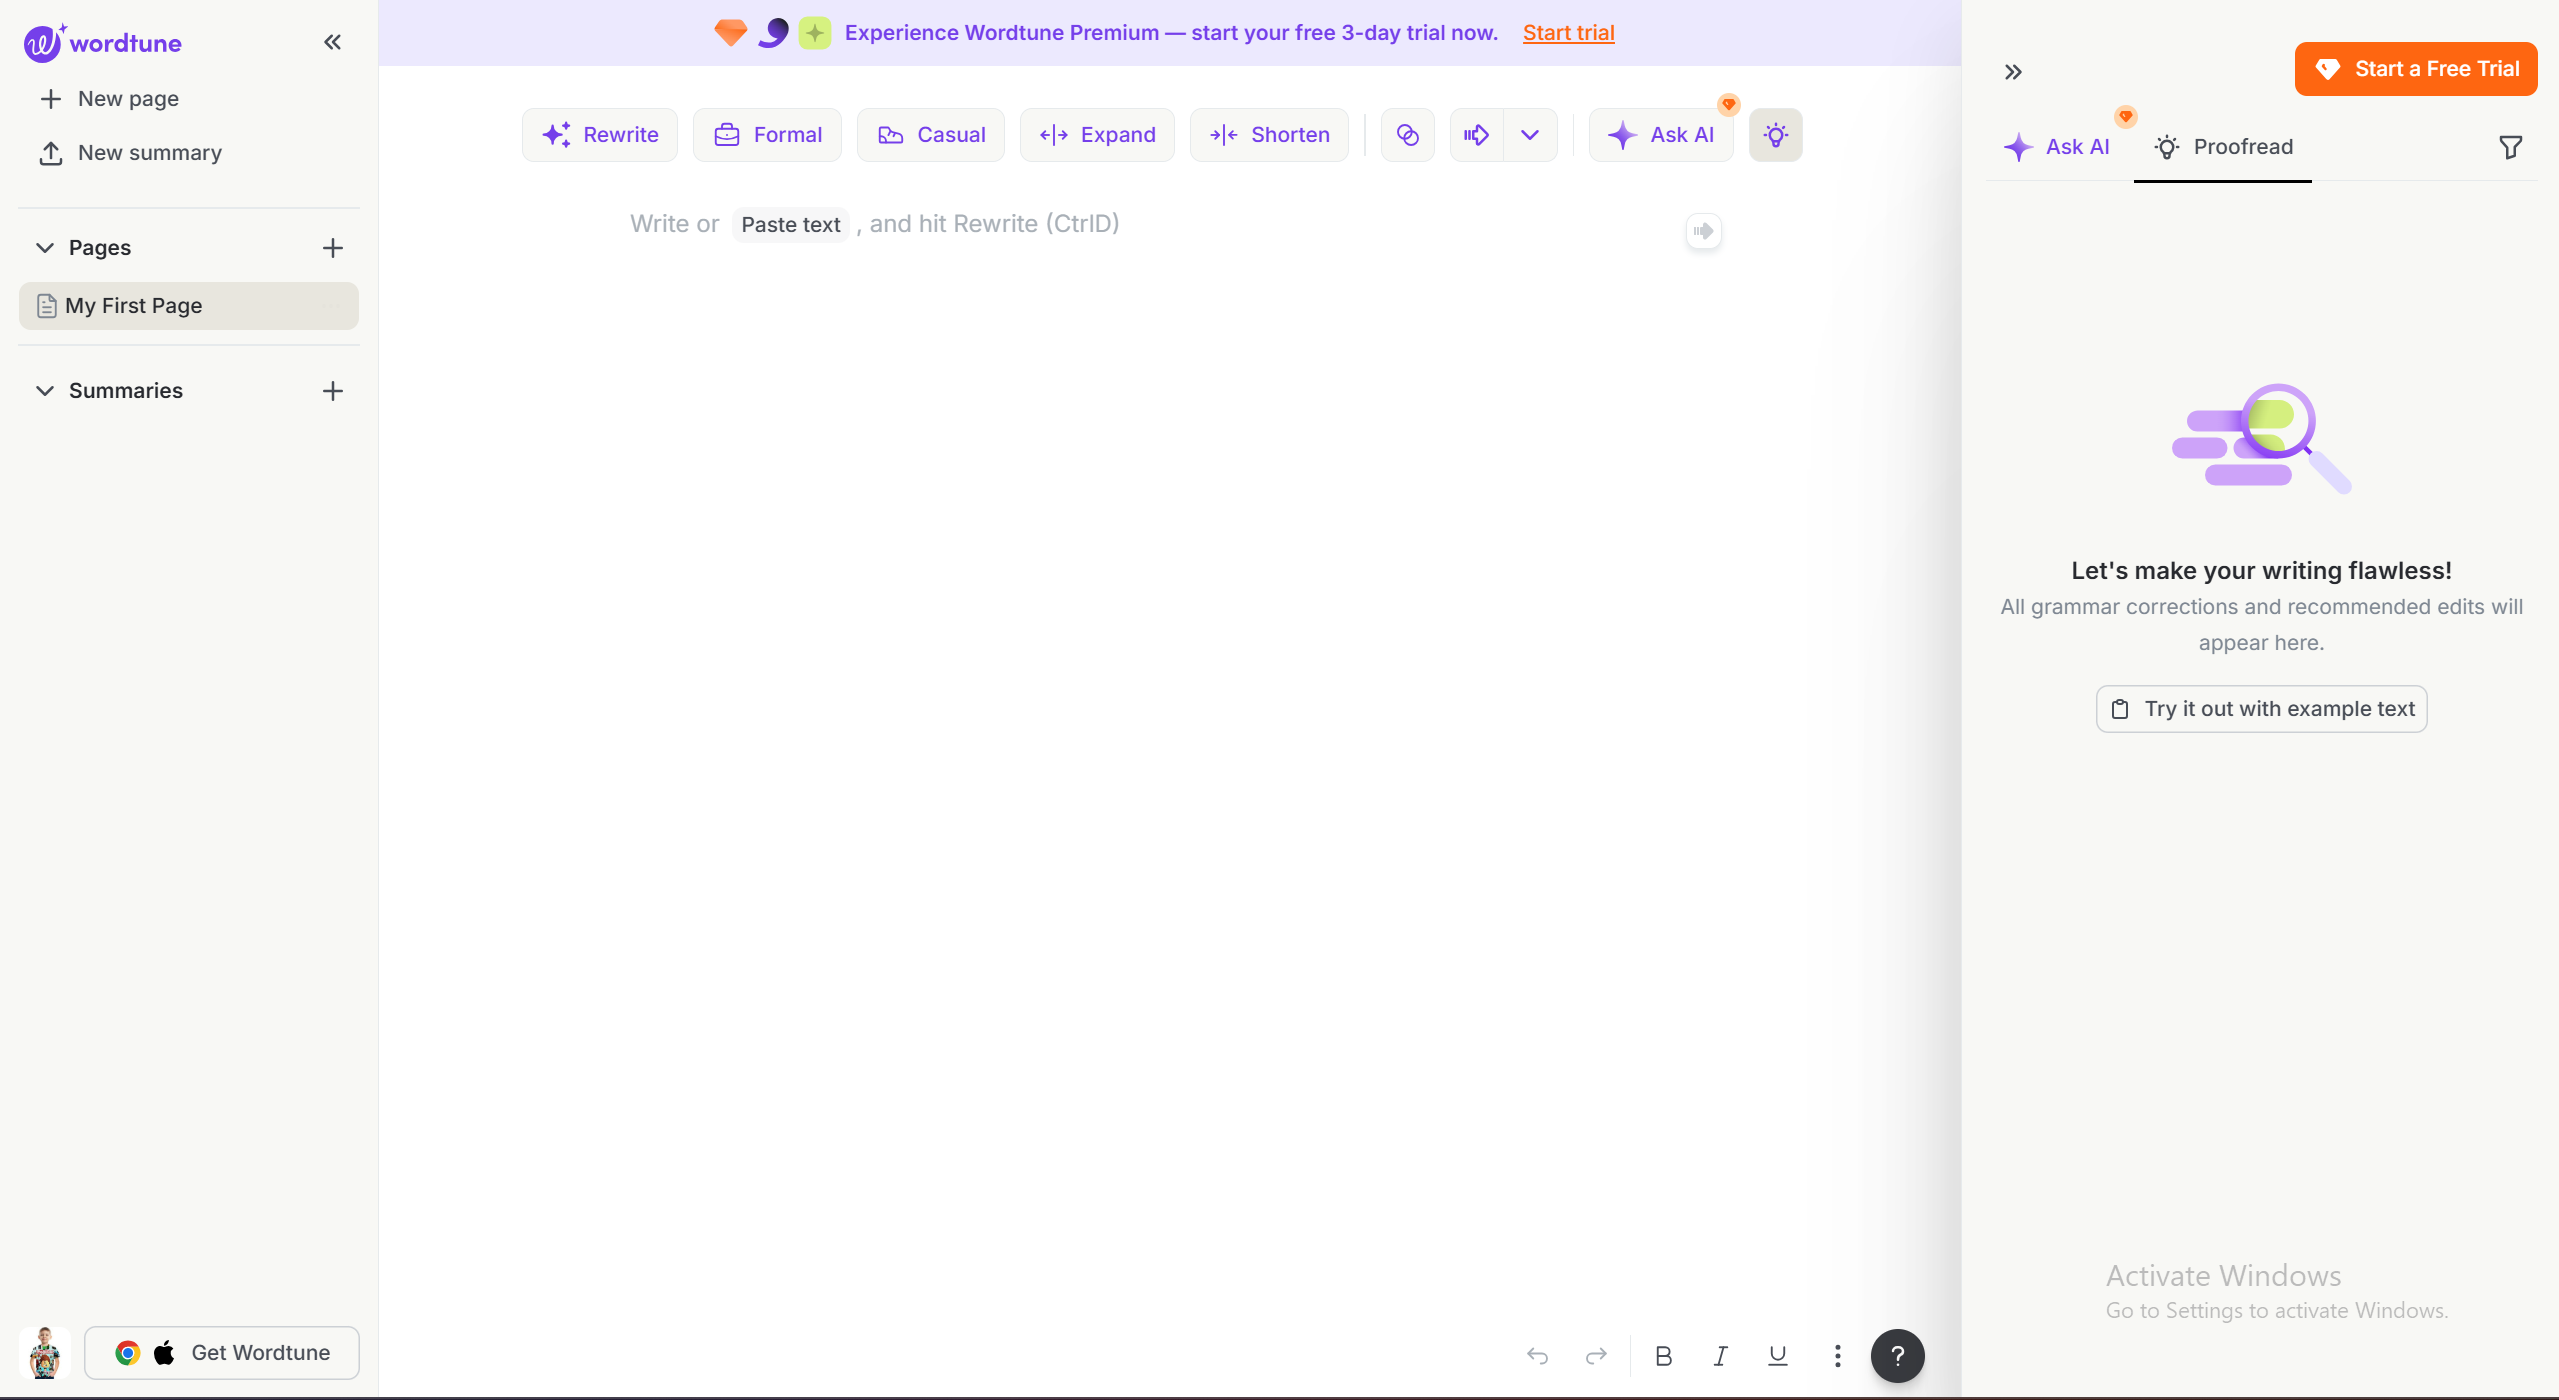Collapse the Summaries section
The width and height of the screenshot is (2559, 1400).
[45, 390]
